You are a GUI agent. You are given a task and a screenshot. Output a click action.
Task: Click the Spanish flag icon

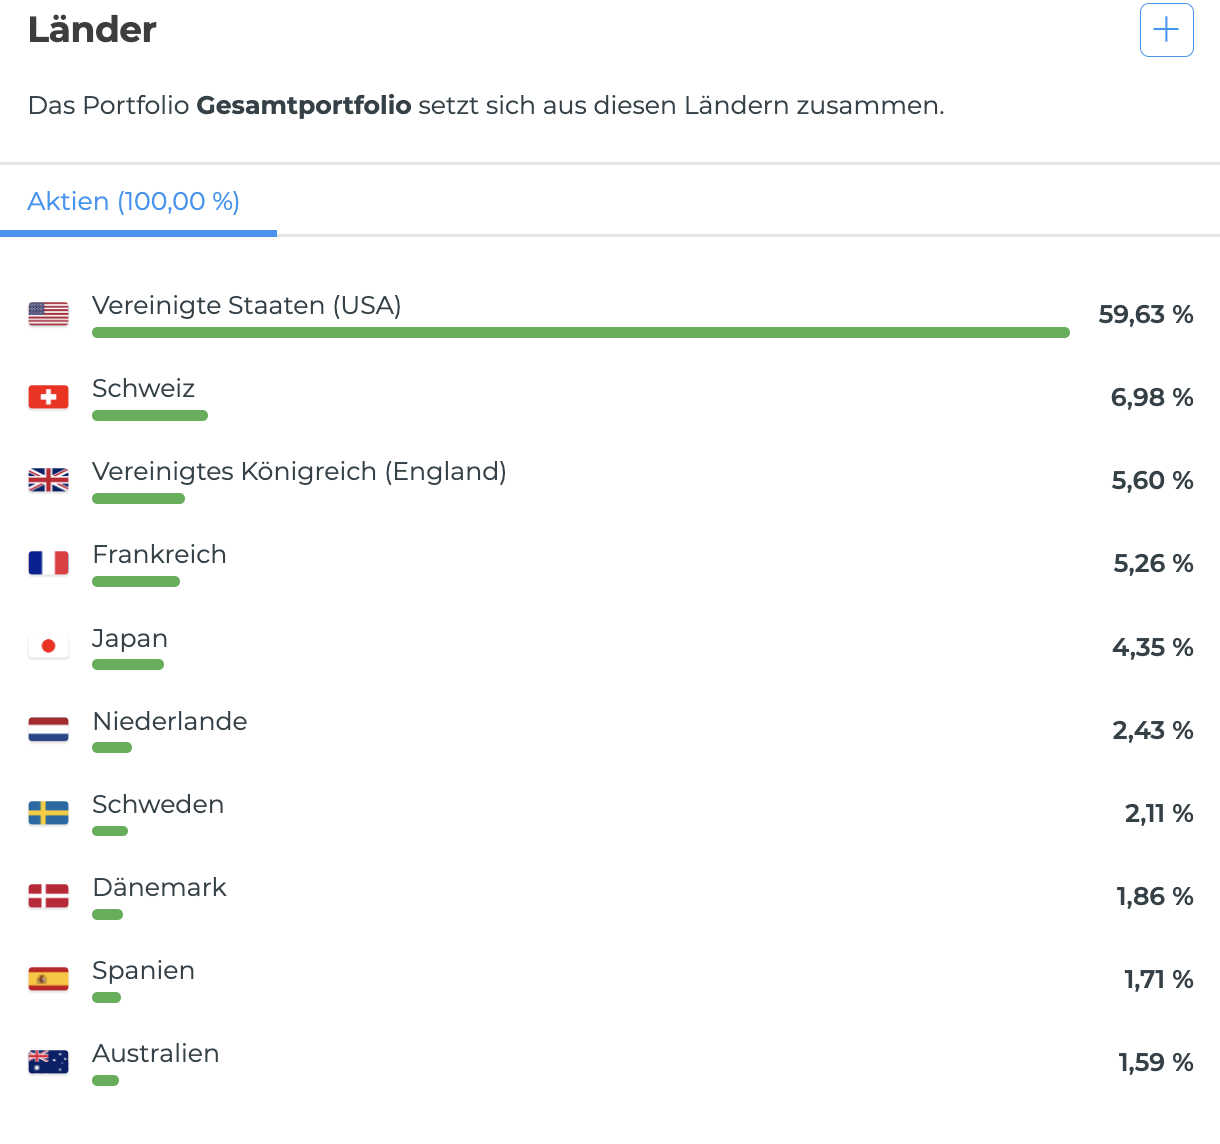click(48, 979)
